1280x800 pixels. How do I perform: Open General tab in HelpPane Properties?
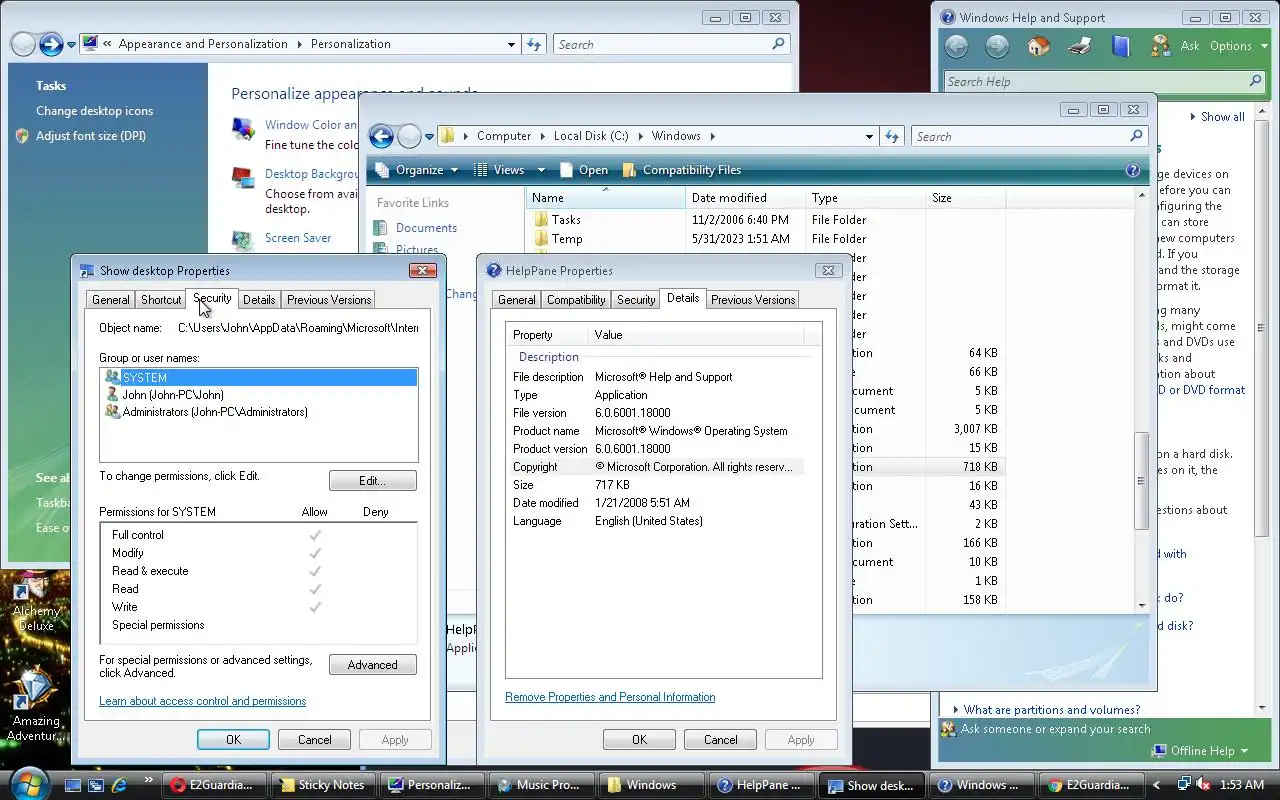(x=516, y=300)
